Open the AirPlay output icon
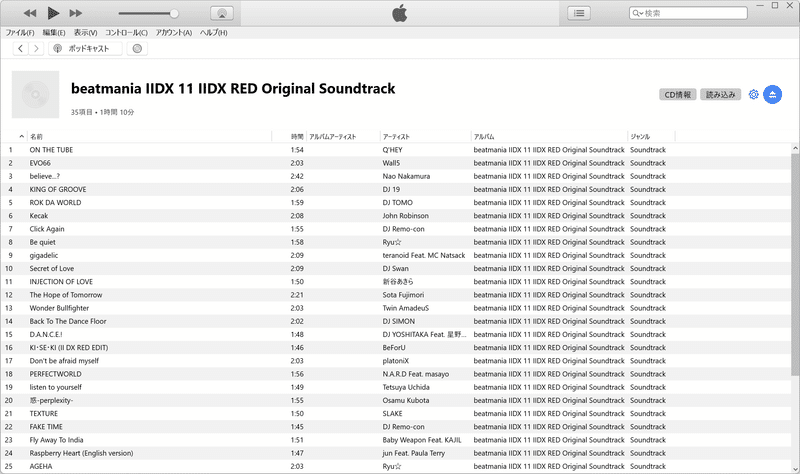 [222, 13]
